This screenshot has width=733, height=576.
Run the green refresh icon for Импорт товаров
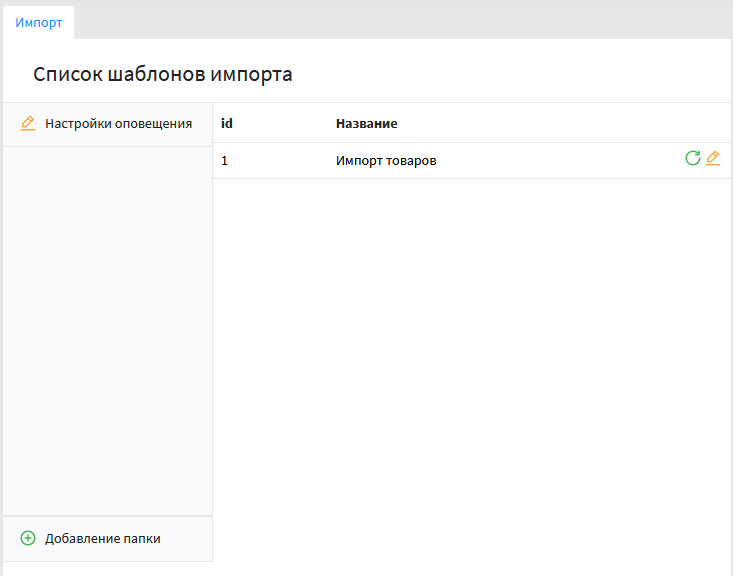[x=692, y=158]
